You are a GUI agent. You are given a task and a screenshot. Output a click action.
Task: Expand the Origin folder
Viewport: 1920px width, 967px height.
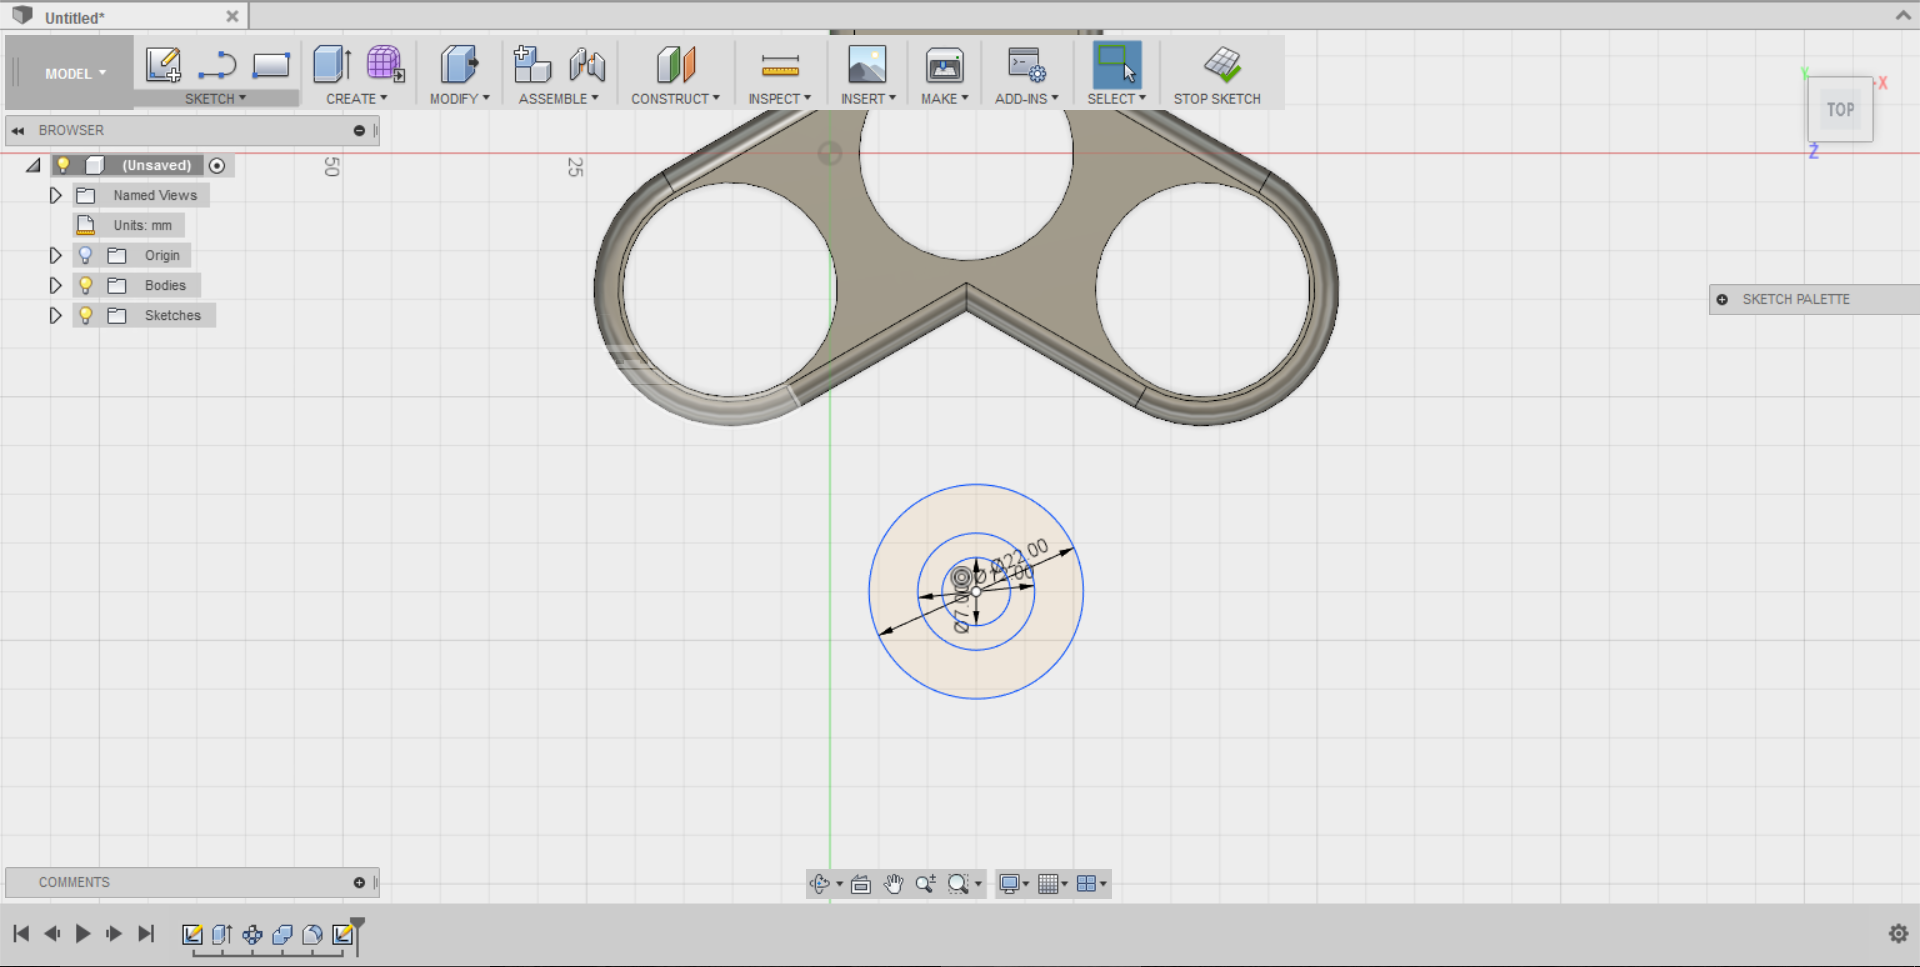(55, 255)
